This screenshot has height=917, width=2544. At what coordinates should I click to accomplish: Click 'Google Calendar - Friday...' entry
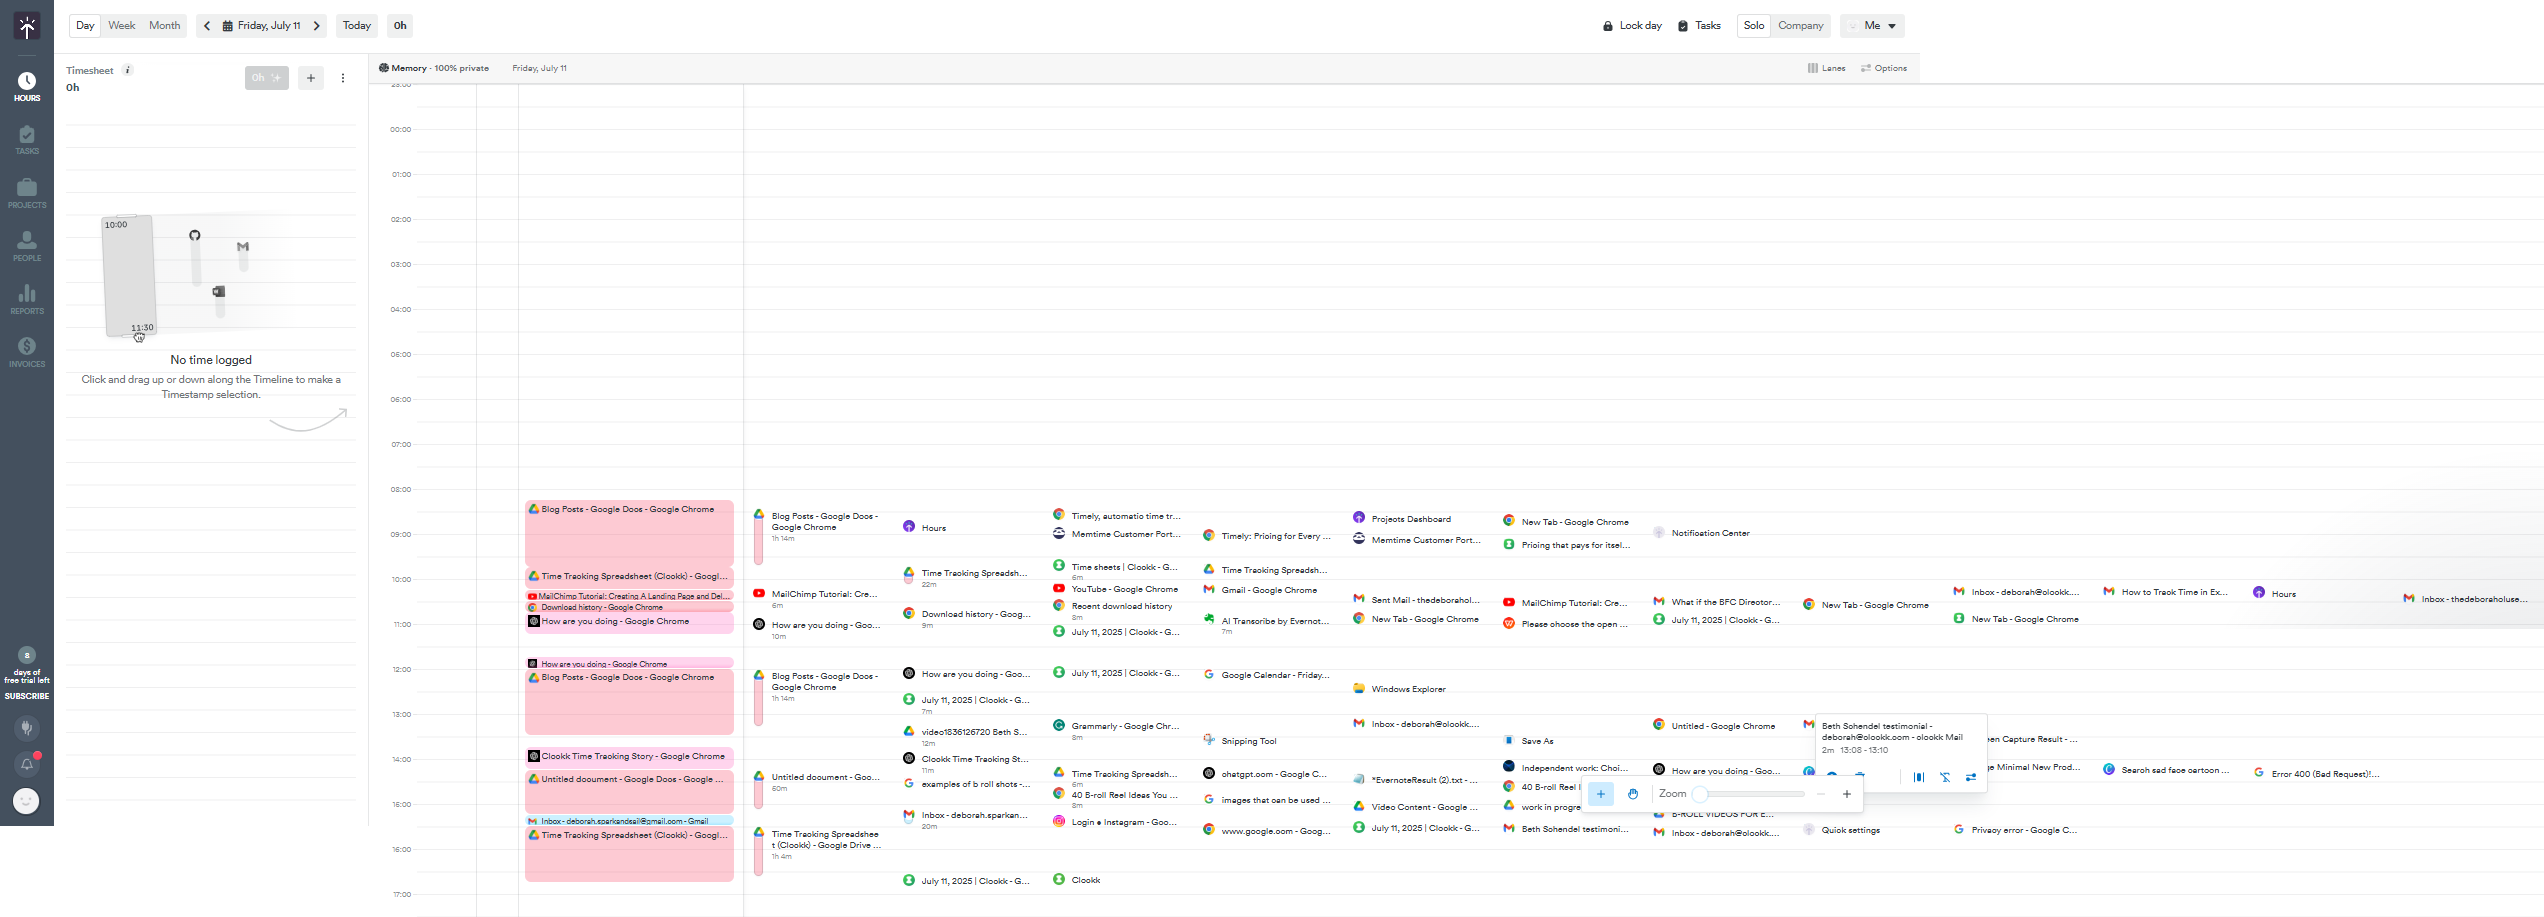tap(1267, 674)
